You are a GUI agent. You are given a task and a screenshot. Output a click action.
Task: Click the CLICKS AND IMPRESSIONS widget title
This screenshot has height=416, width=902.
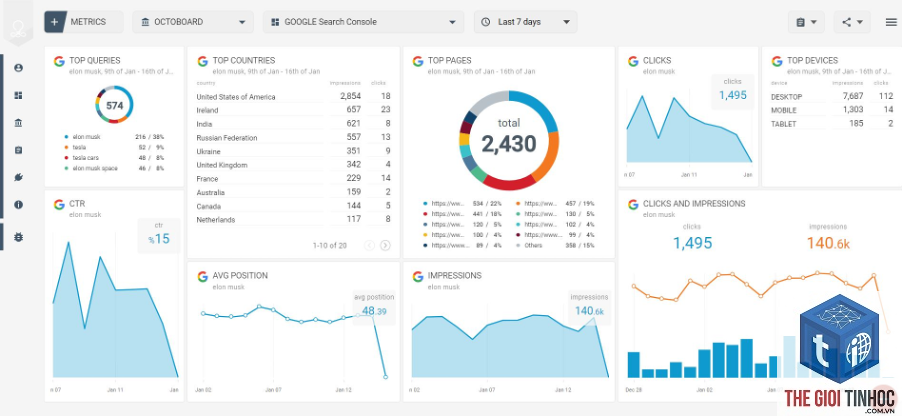pos(694,204)
